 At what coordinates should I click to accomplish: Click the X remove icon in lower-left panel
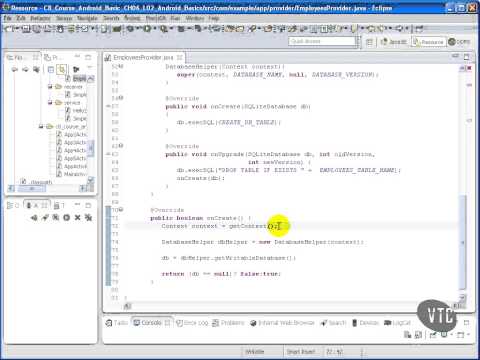tap(77, 218)
